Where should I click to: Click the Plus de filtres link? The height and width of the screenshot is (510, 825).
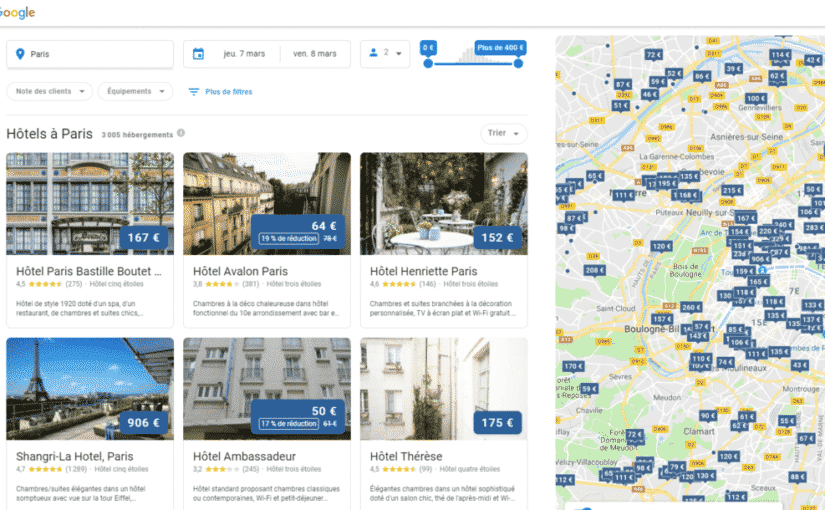click(x=229, y=92)
